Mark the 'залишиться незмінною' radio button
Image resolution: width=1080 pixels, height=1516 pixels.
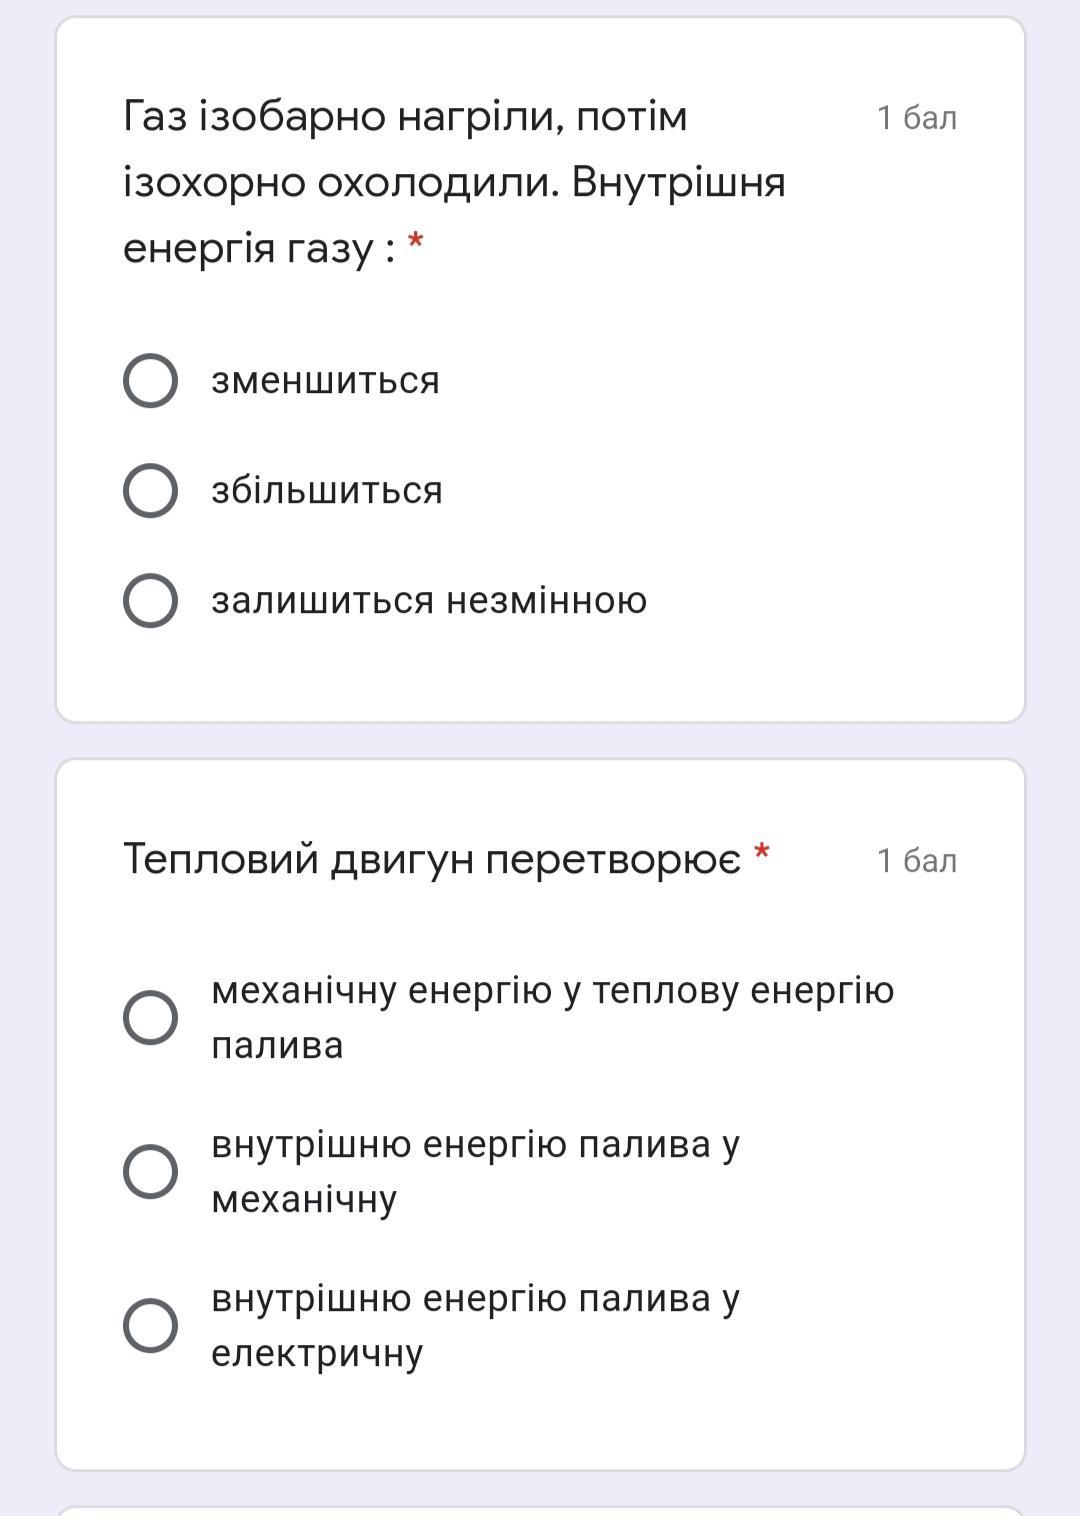click(150, 601)
